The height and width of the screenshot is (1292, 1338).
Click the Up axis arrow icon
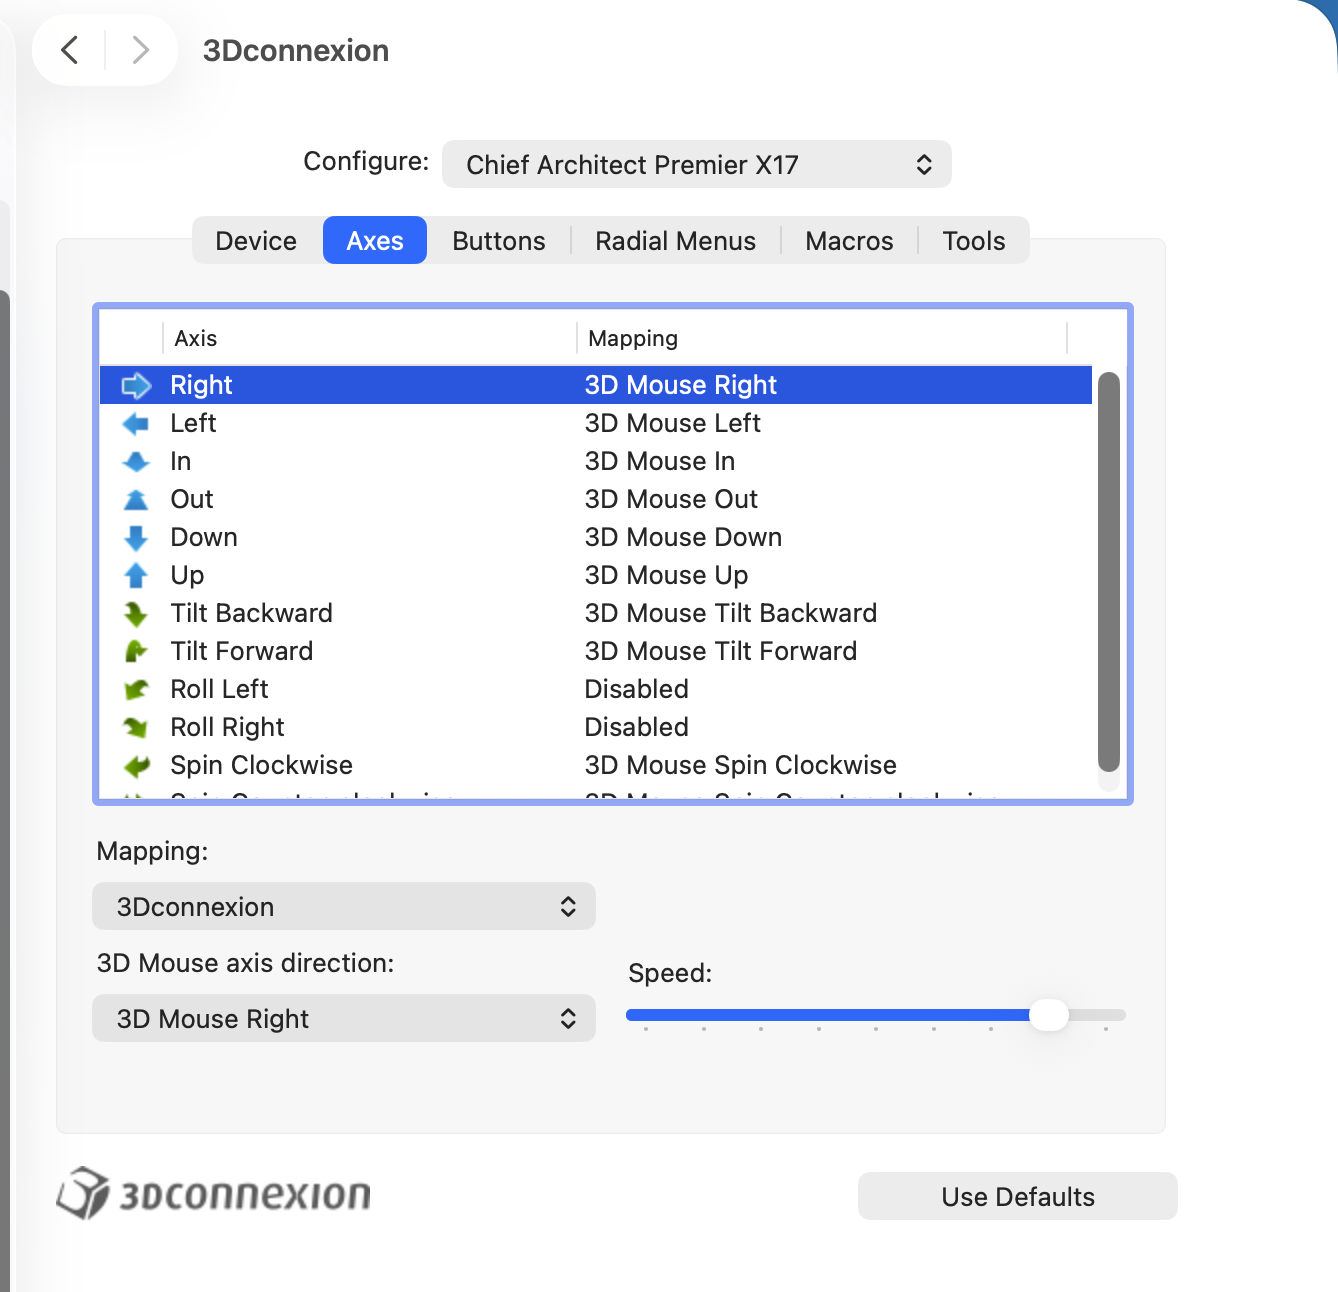tap(136, 576)
